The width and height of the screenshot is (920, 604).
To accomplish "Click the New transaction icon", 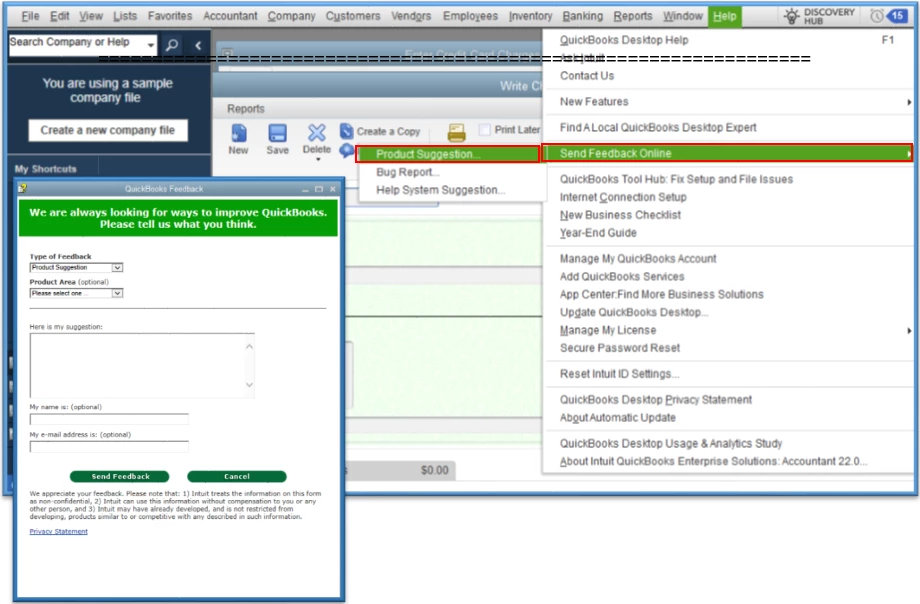I will [x=239, y=133].
